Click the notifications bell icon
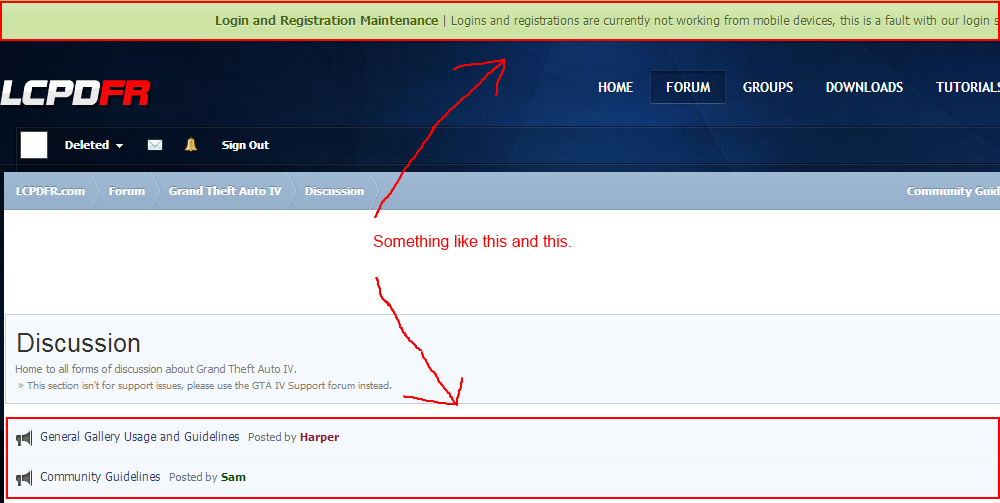 191,145
